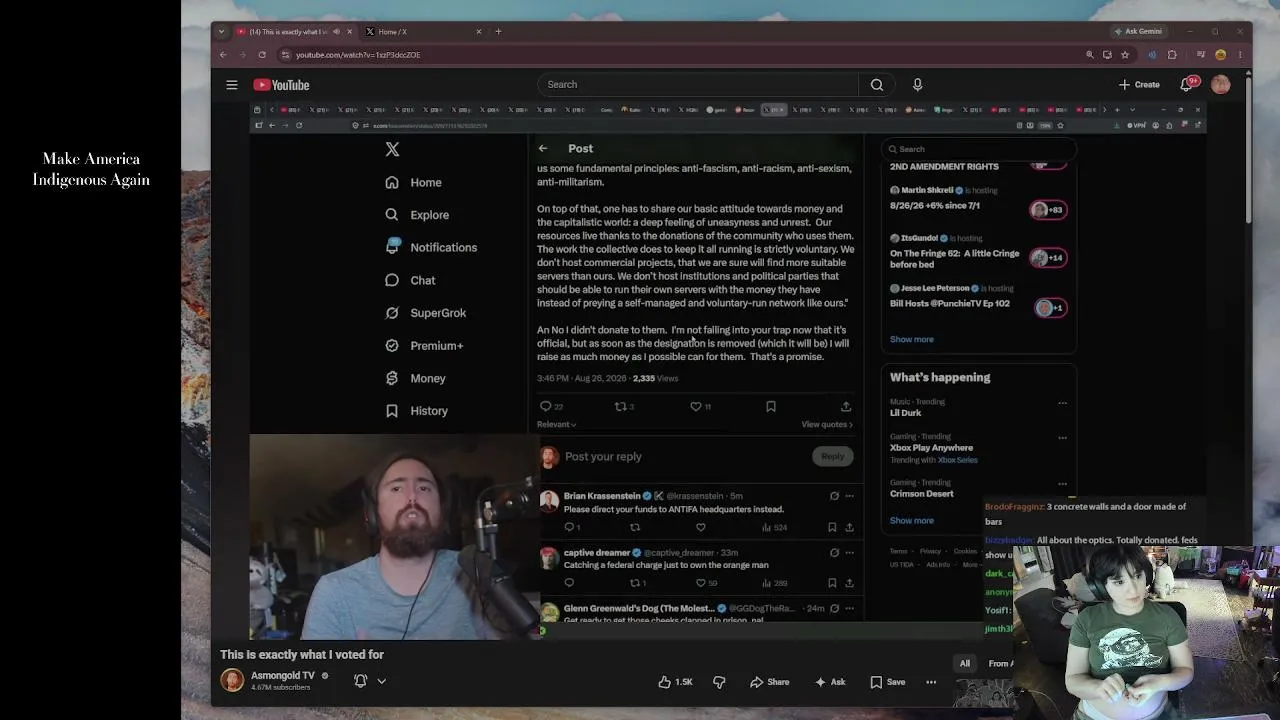Open the YouTube account avatar menu

(x=1220, y=85)
